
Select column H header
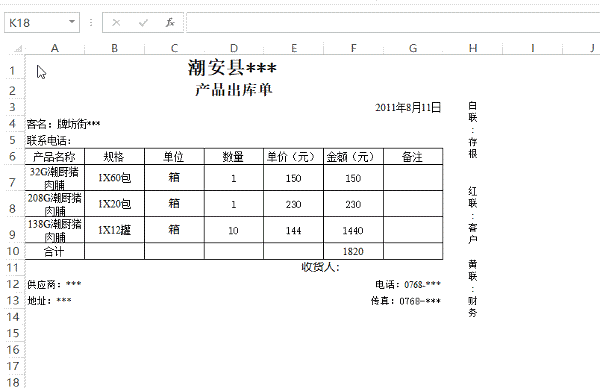point(473,48)
